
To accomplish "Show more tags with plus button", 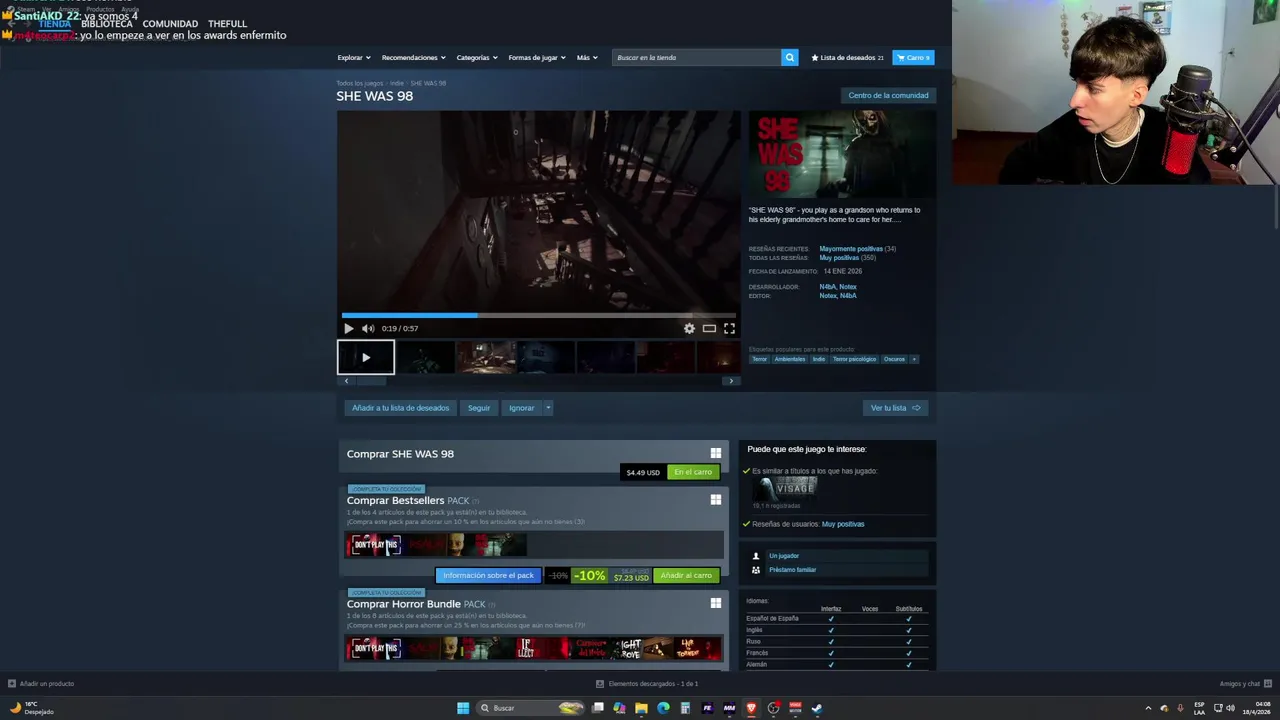I will coord(914,359).
